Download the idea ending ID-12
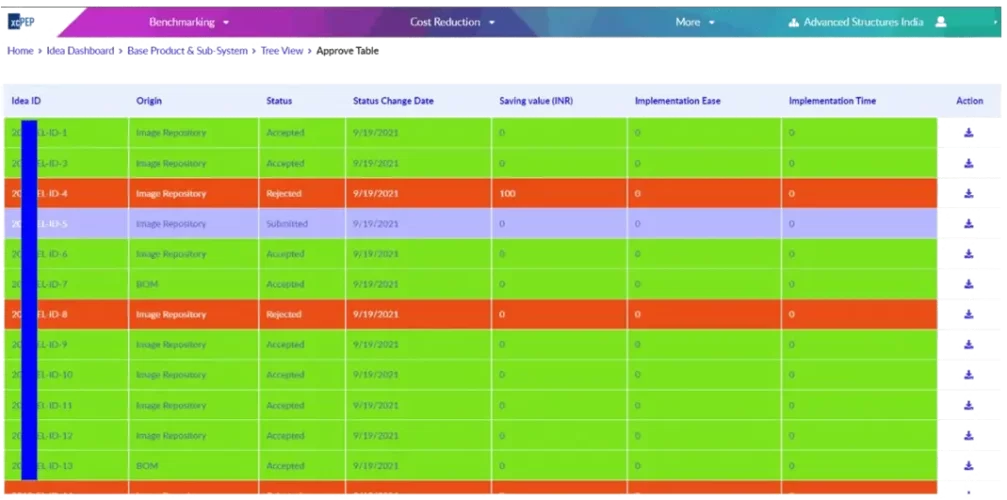1007x500 pixels. pyautogui.click(x=969, y=435)
